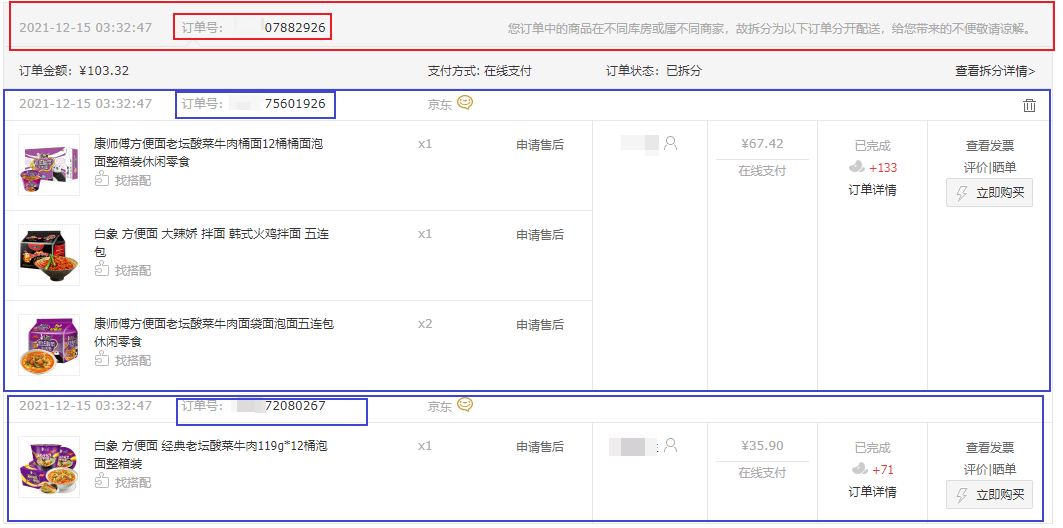Click 支付方式: 在线支付 text
1063x528 pixels.
coord(479,70)
